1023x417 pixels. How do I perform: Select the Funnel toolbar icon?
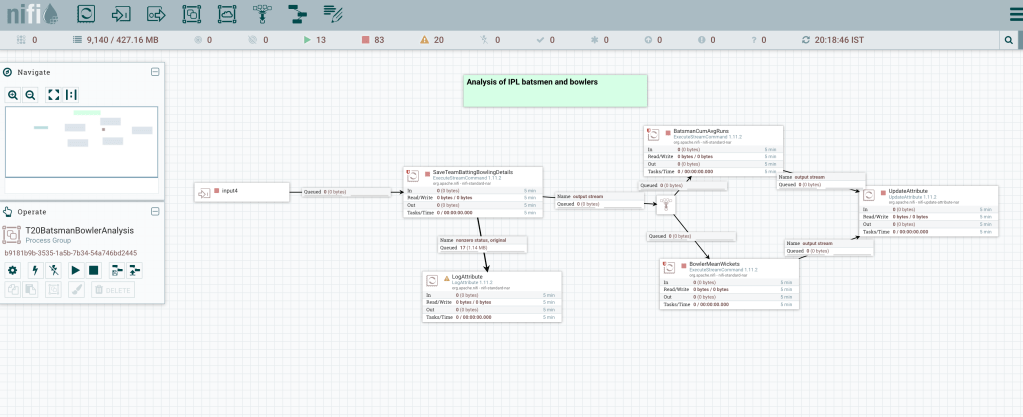(262, 14)
